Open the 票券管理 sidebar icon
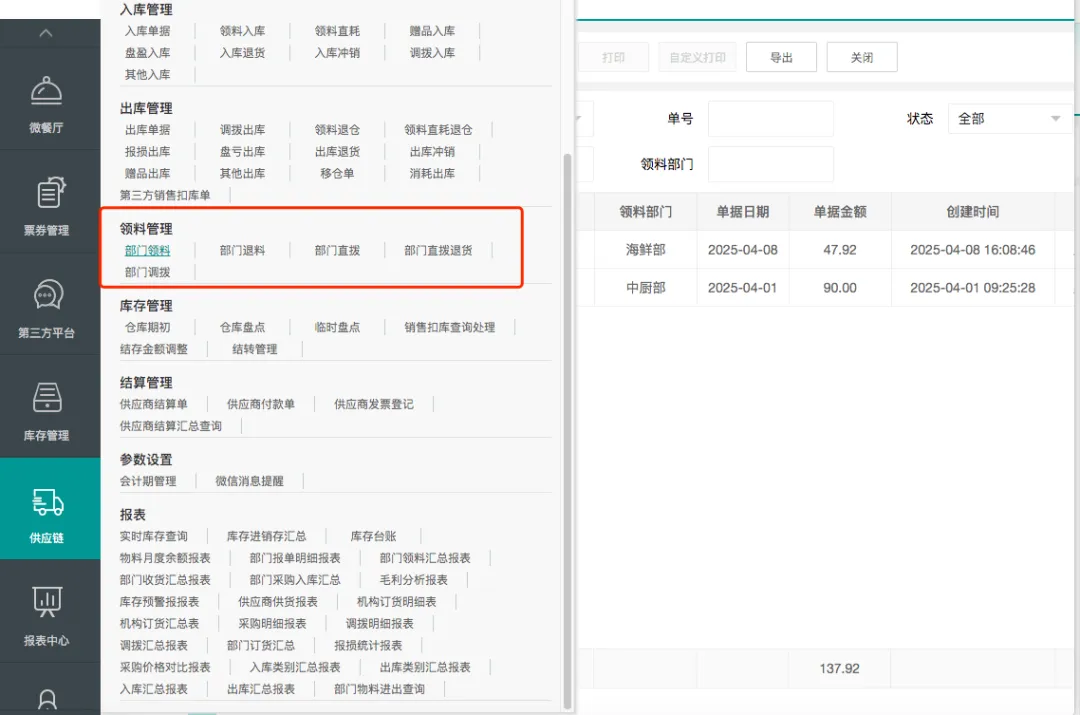Screen dimensions: 1080x715 pos(48,193)
